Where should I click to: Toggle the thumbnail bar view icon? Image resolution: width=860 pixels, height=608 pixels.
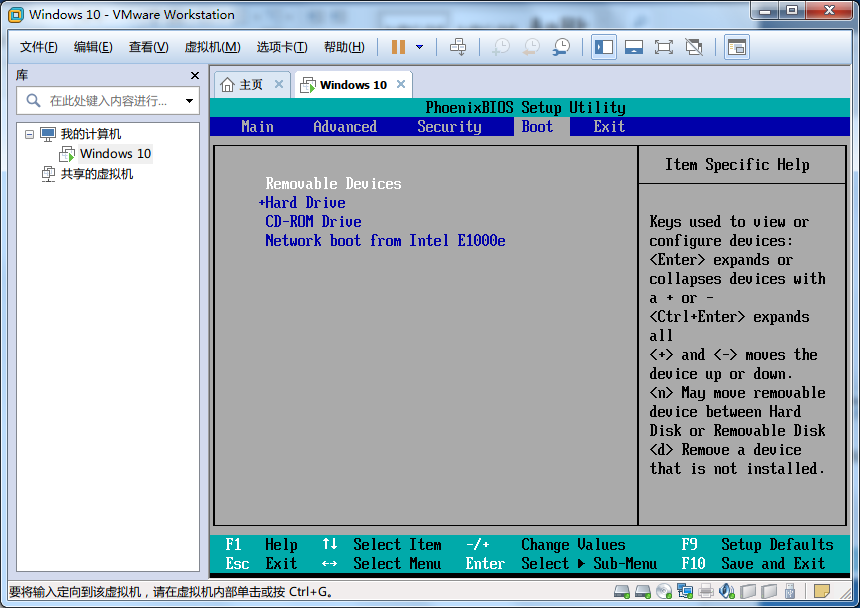point(633,47)
